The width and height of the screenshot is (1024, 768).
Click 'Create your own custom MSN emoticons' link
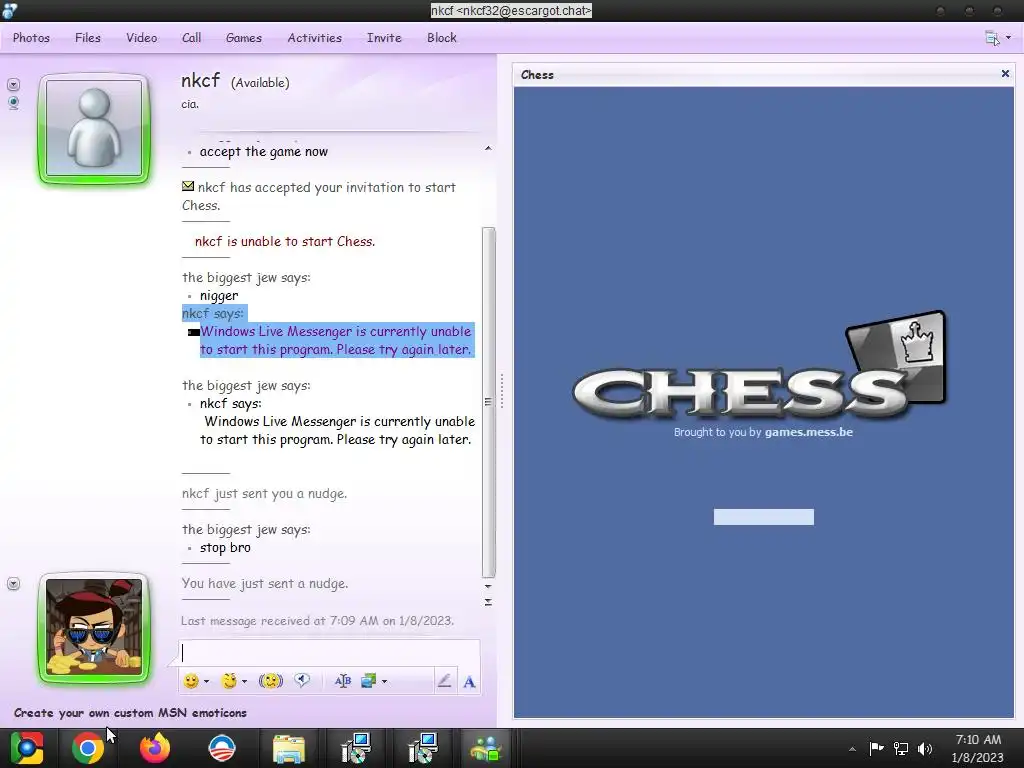click(130, 712)
